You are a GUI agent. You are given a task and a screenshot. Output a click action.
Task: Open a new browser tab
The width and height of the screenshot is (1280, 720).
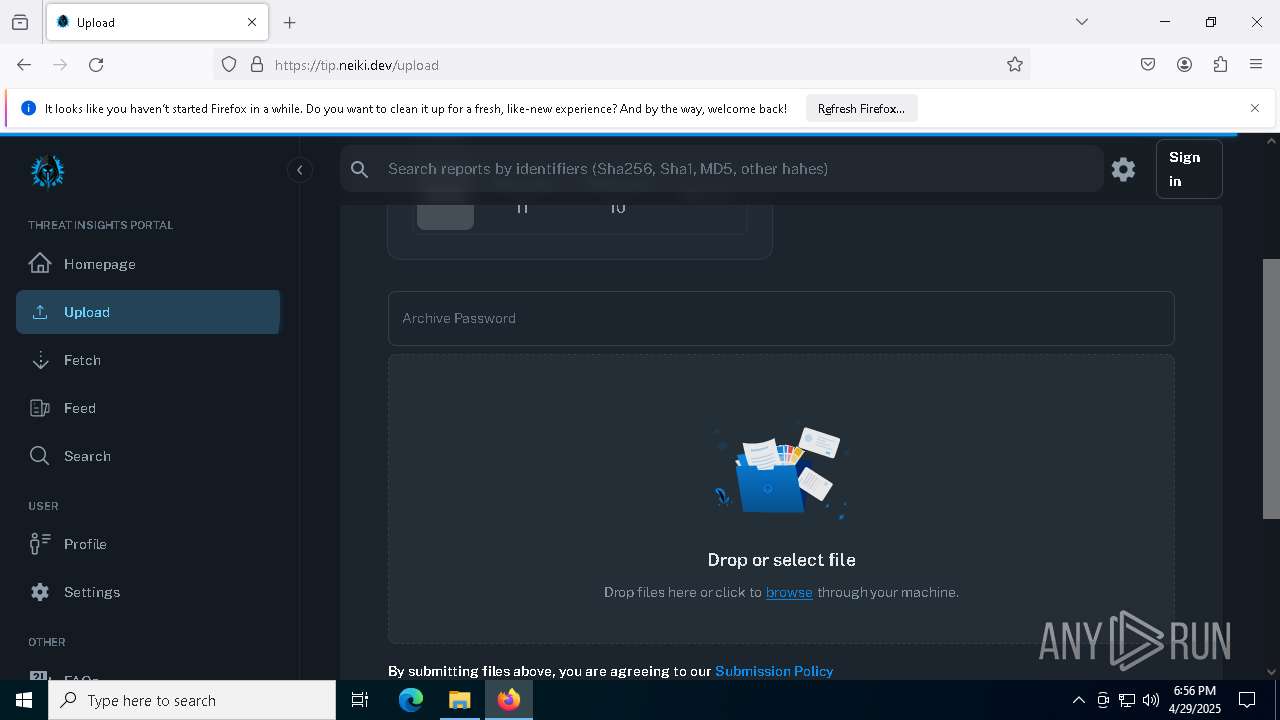click(x=290, y=22)
